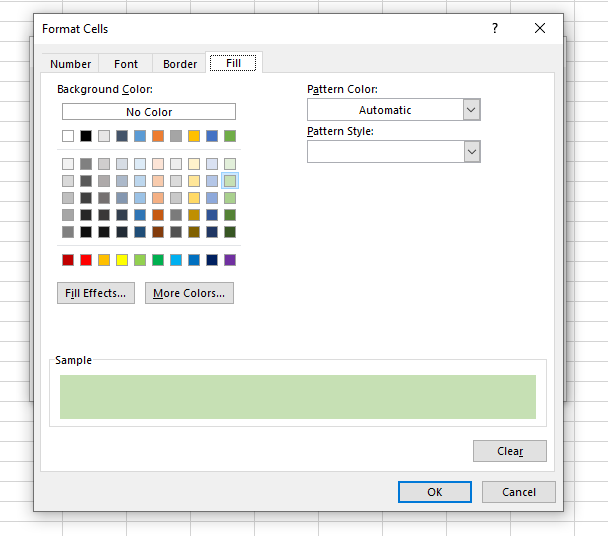The image size is (608, 536).
Task: Pick standard dark navy swatch
Action: pyautogui.click(x=212, y=260)
